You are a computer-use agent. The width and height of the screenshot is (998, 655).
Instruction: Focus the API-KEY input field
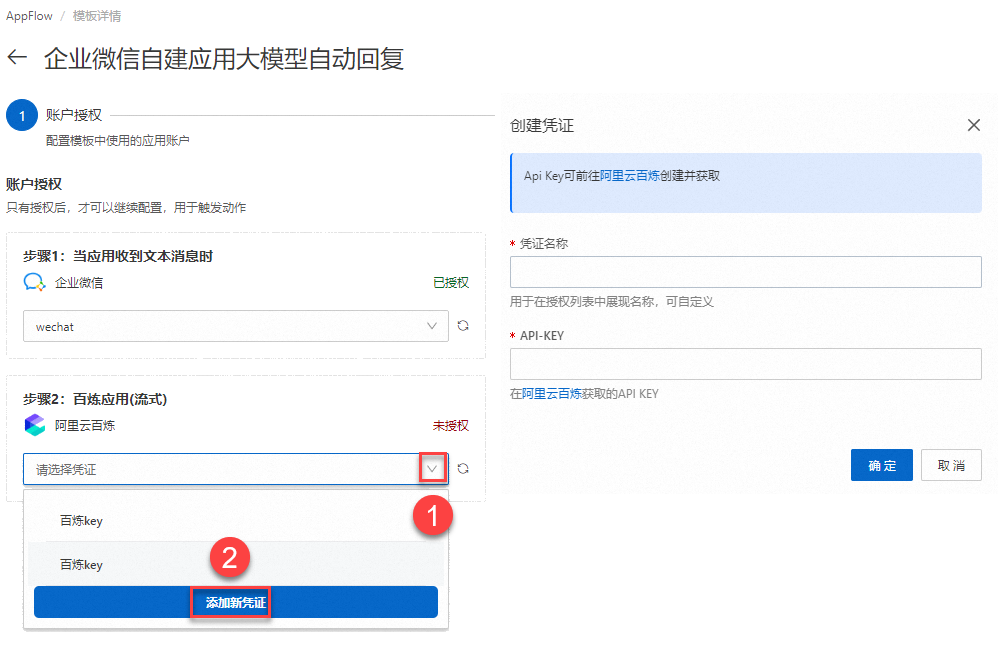coord(745,363)
